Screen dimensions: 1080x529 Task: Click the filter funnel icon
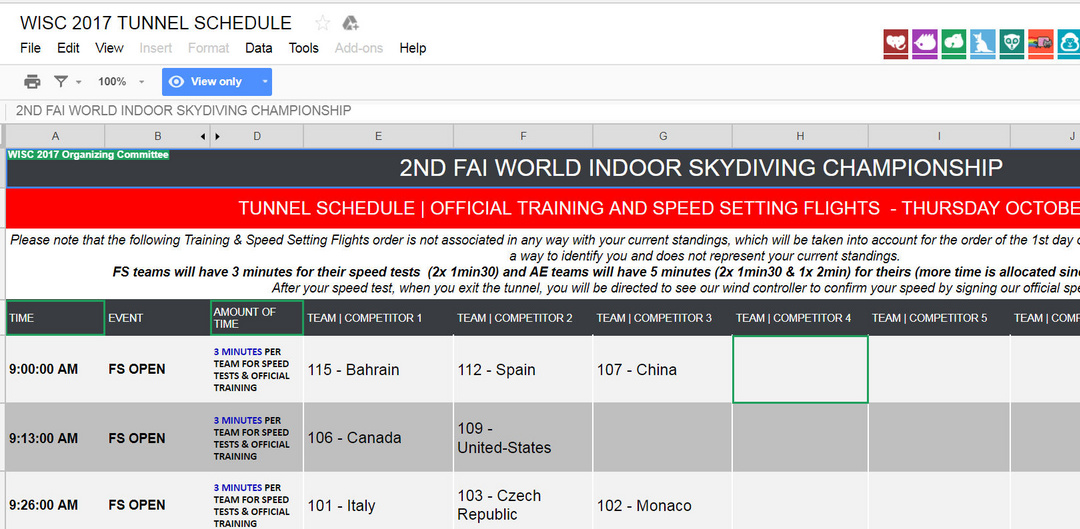pos(60,82)
